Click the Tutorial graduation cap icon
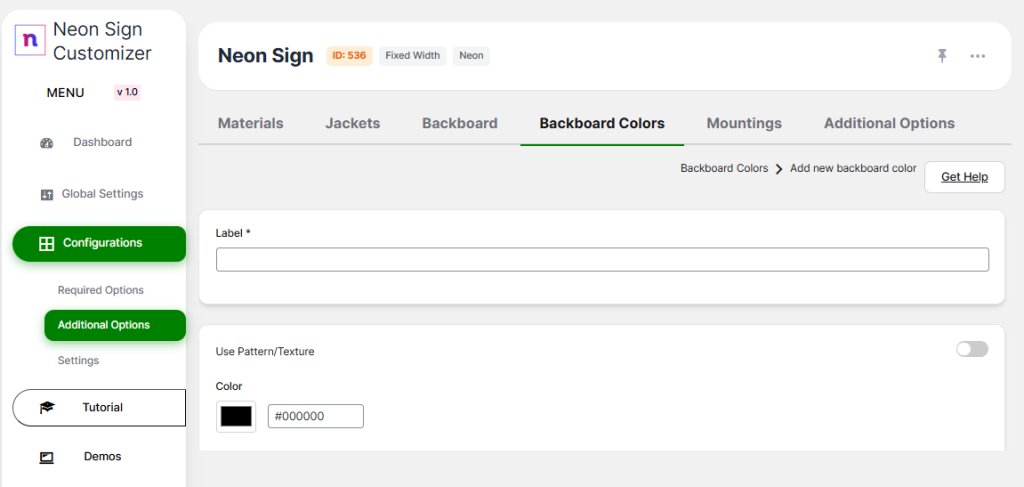 (47, 408)
